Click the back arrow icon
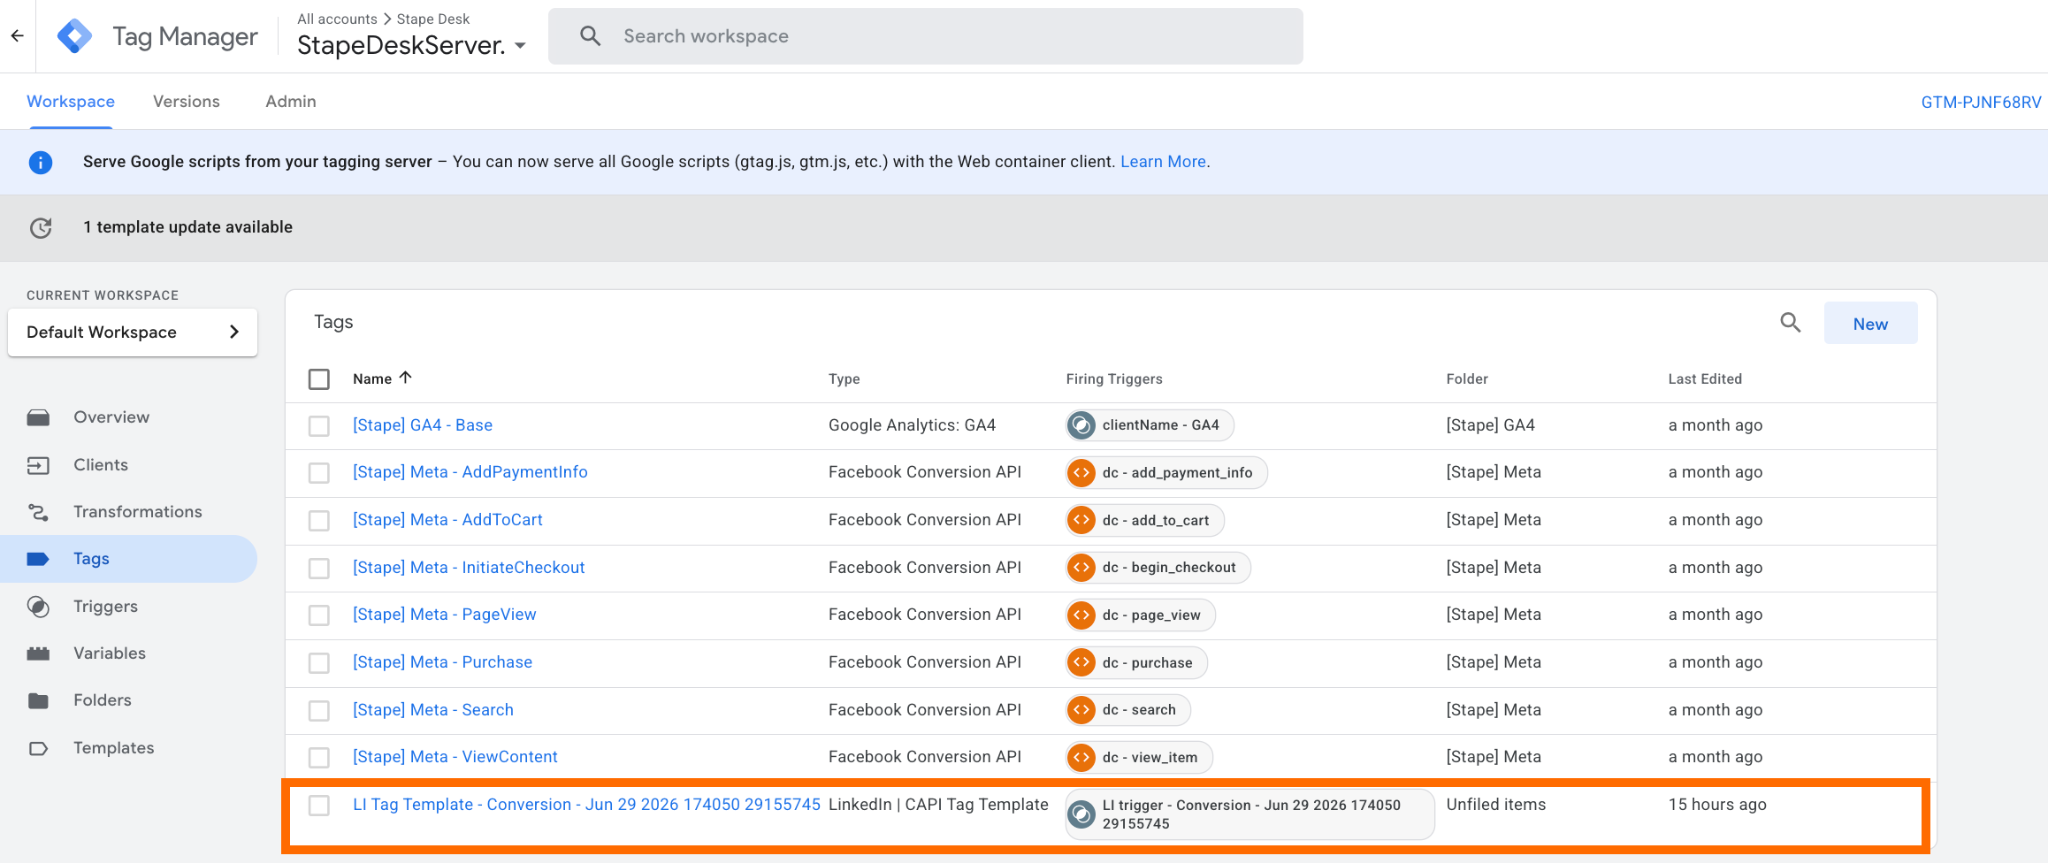 pos(17,36)
